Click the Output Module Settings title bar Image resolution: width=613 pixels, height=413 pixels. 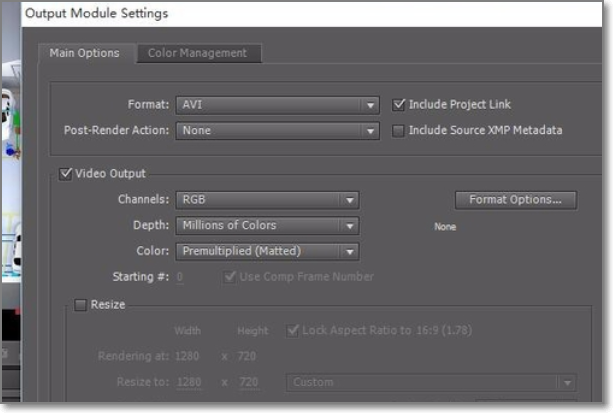(300, 14)
